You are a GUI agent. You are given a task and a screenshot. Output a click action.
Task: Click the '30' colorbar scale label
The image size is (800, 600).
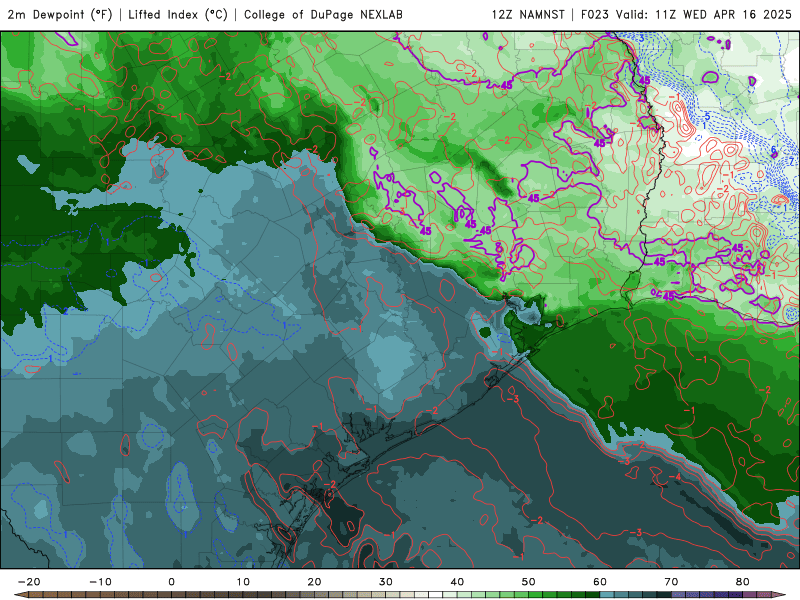click(x=386, y=582)
